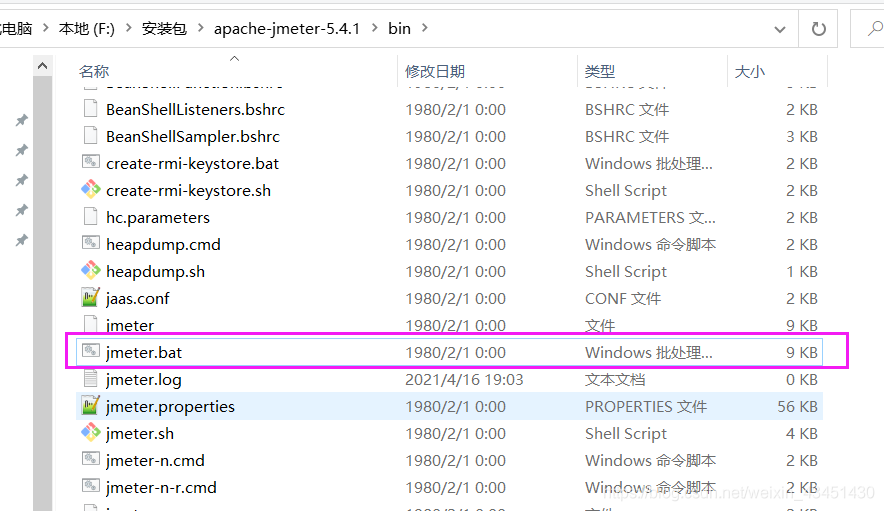Screen dimensions: 884x511
Task: Navigate to 安装包 breadcrumb
Action: (x=164, y=28)
